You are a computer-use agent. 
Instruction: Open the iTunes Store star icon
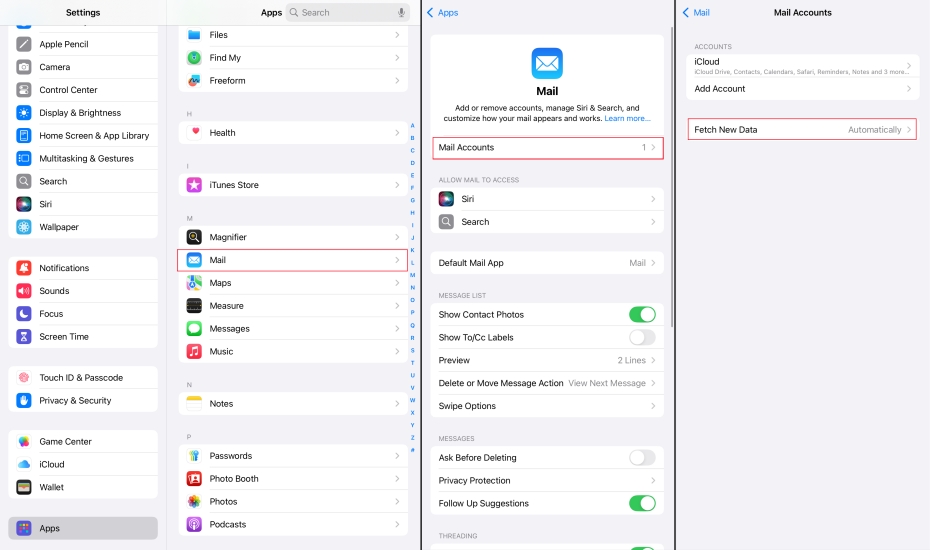point(194,185)
